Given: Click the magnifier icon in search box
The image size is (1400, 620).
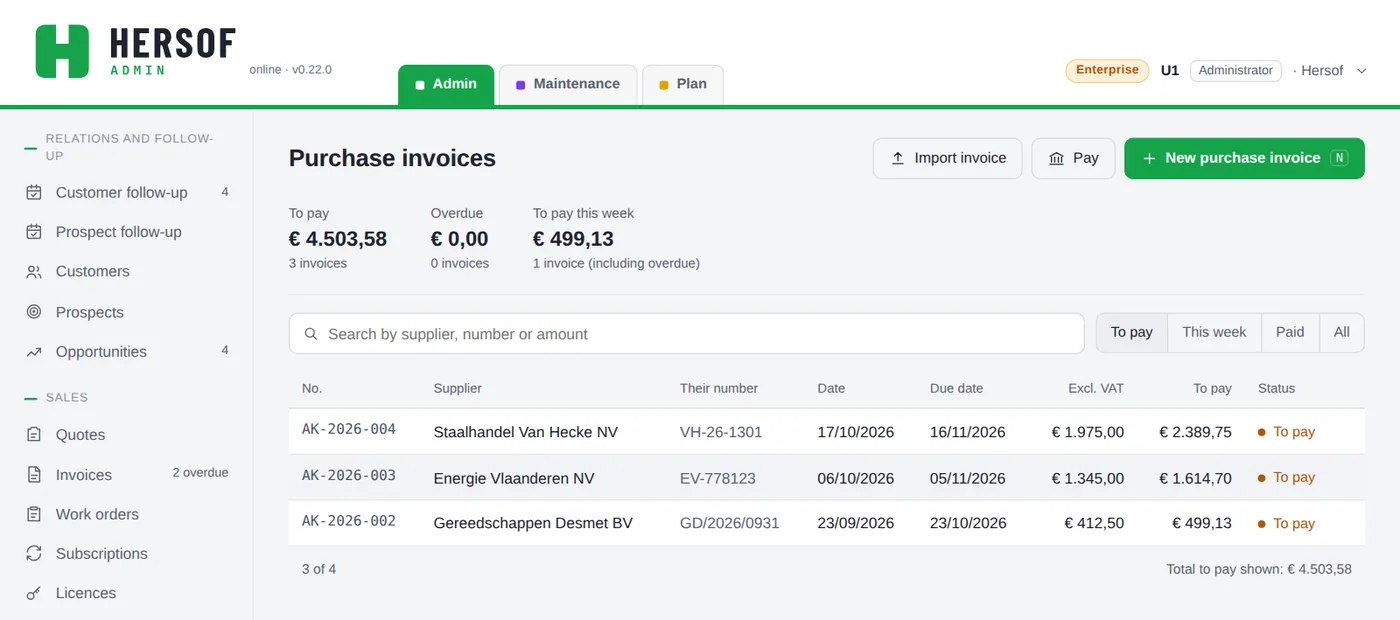Looking at the screenshot, I should click(x=311, y=334).
